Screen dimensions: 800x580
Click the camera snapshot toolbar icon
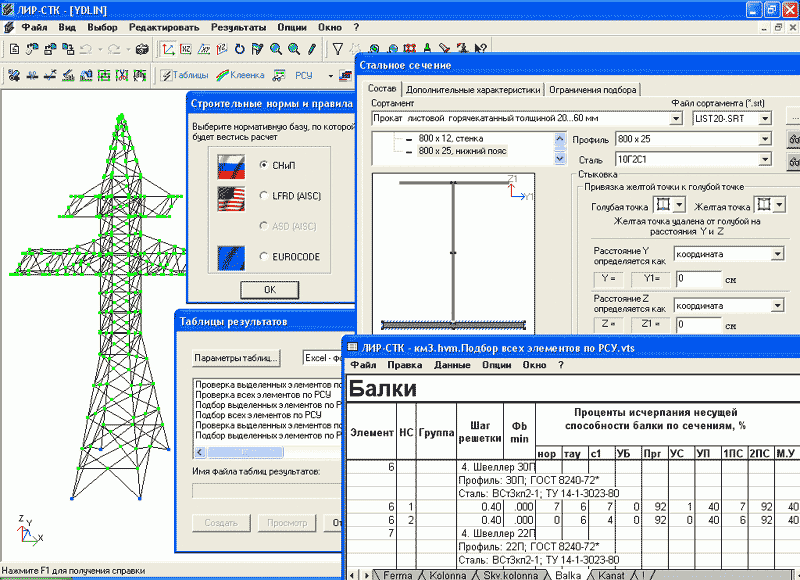click(142, 49)
